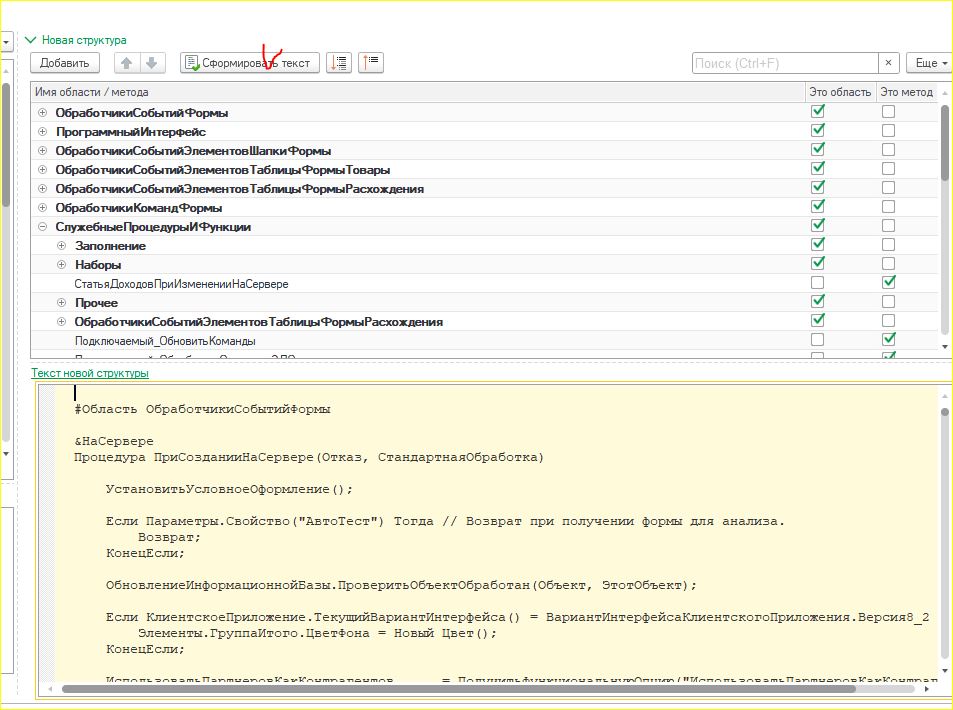This screenshot has height=710, width=953.
Task: Expand the Прочее sub-node
Action: pyautogui.click(x=61, y=303)
